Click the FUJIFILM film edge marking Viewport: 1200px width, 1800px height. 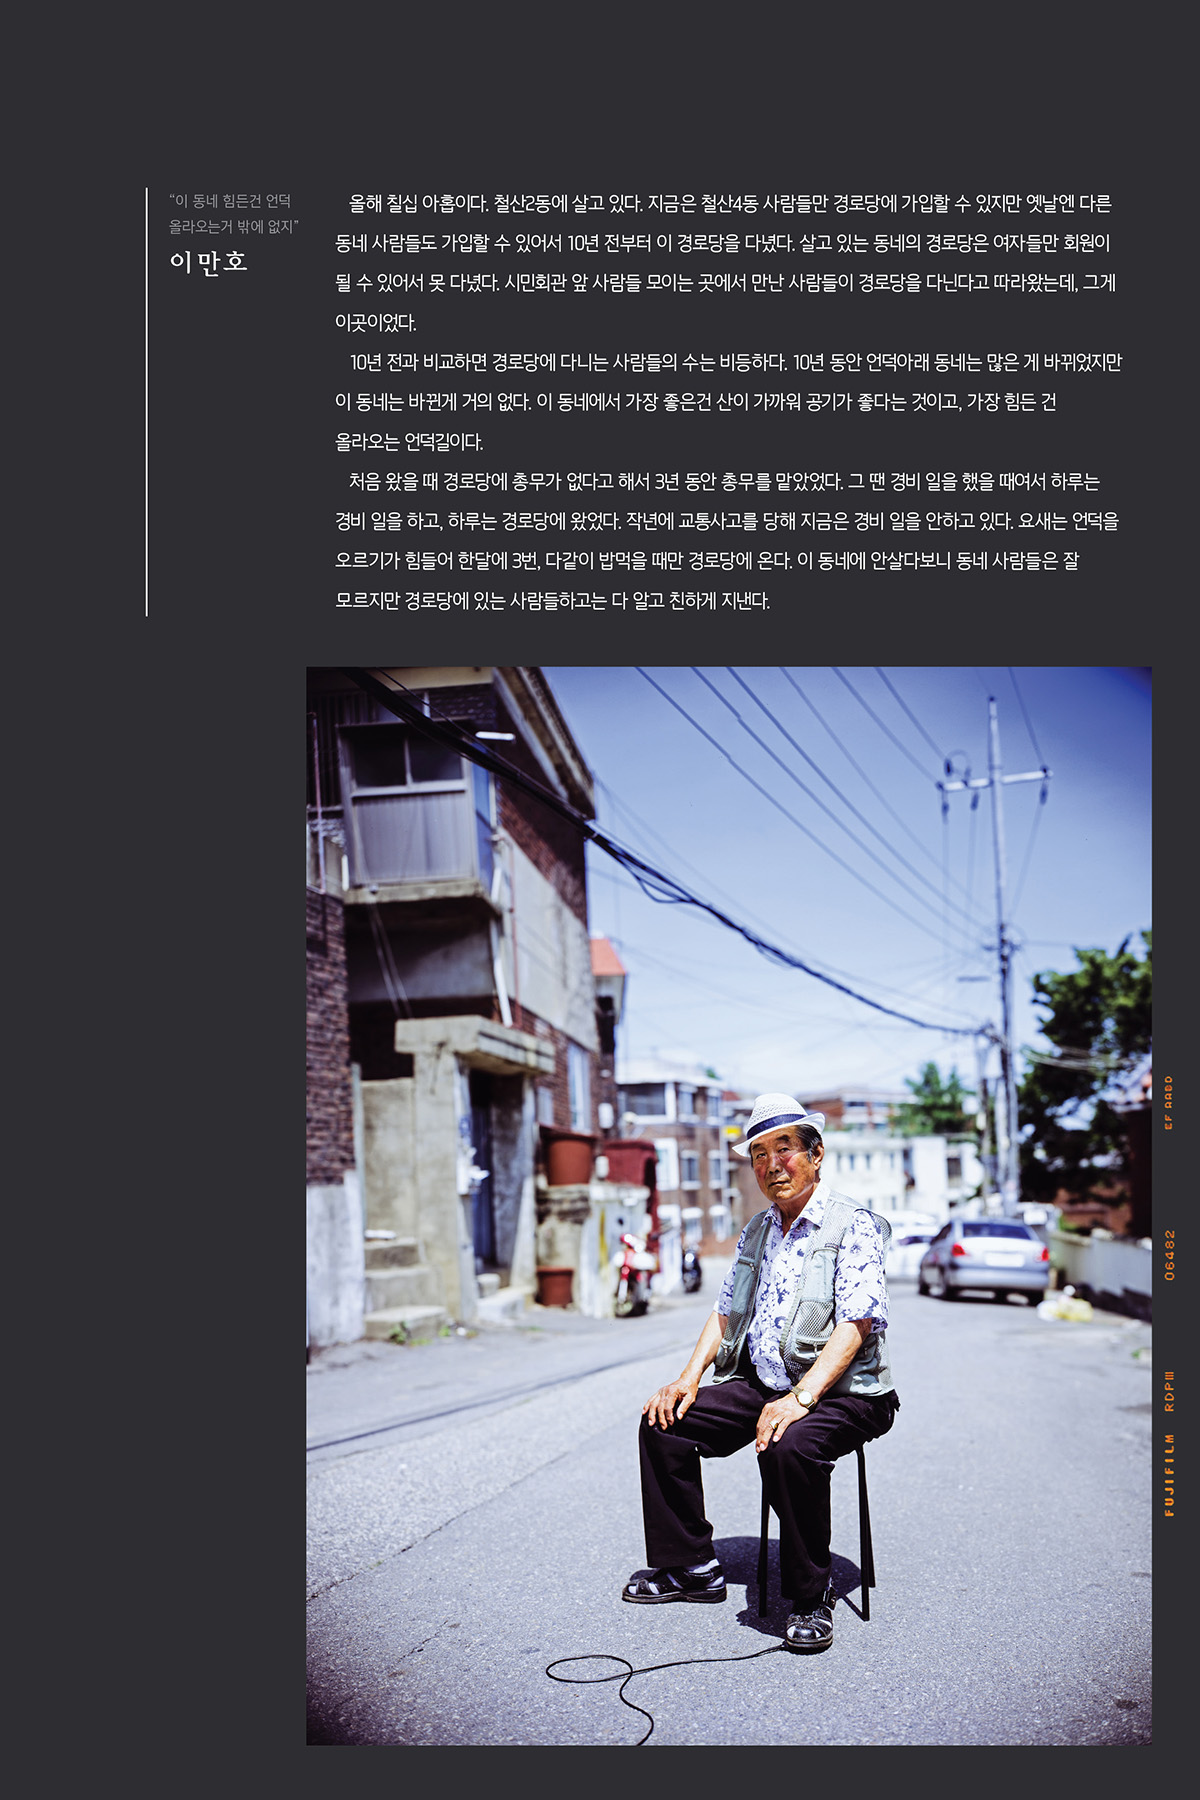[1169, 1475]
